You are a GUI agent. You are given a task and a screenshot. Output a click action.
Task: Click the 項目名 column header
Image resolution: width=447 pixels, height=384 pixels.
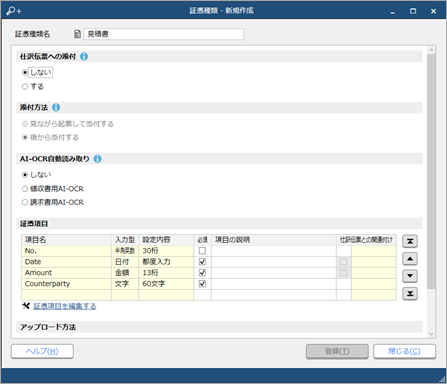(66, 240)
